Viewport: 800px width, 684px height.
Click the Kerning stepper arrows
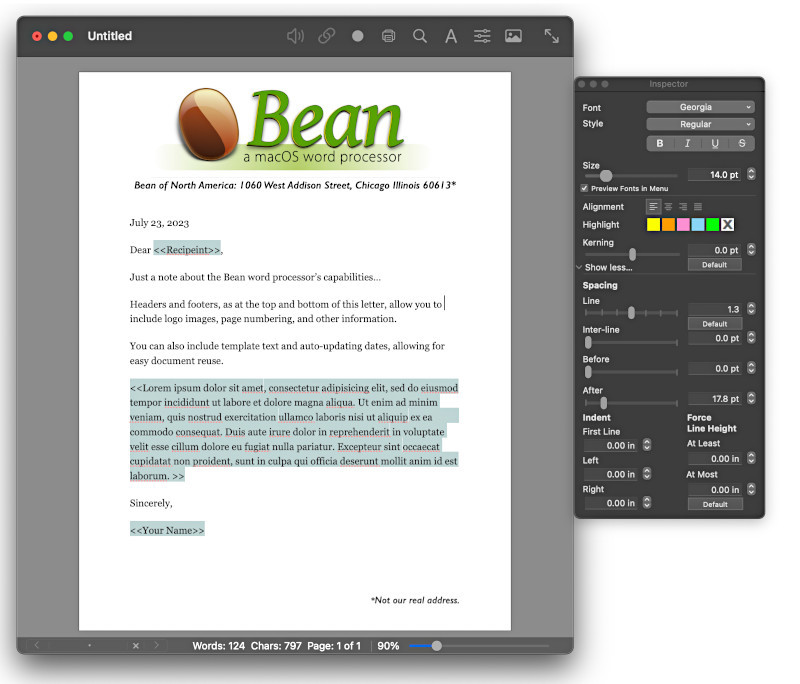click(751, 249)
